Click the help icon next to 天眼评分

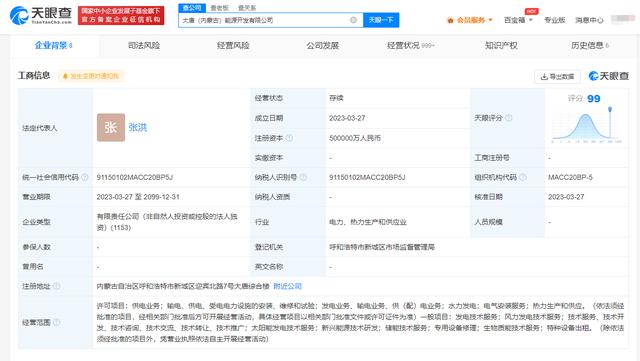coord(509,118)
